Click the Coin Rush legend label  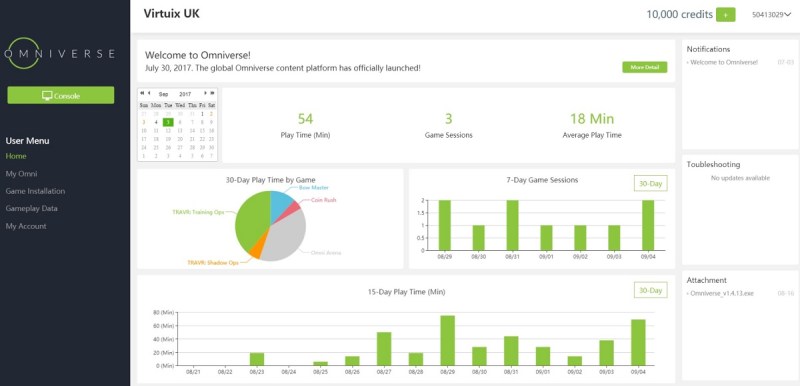324,200
